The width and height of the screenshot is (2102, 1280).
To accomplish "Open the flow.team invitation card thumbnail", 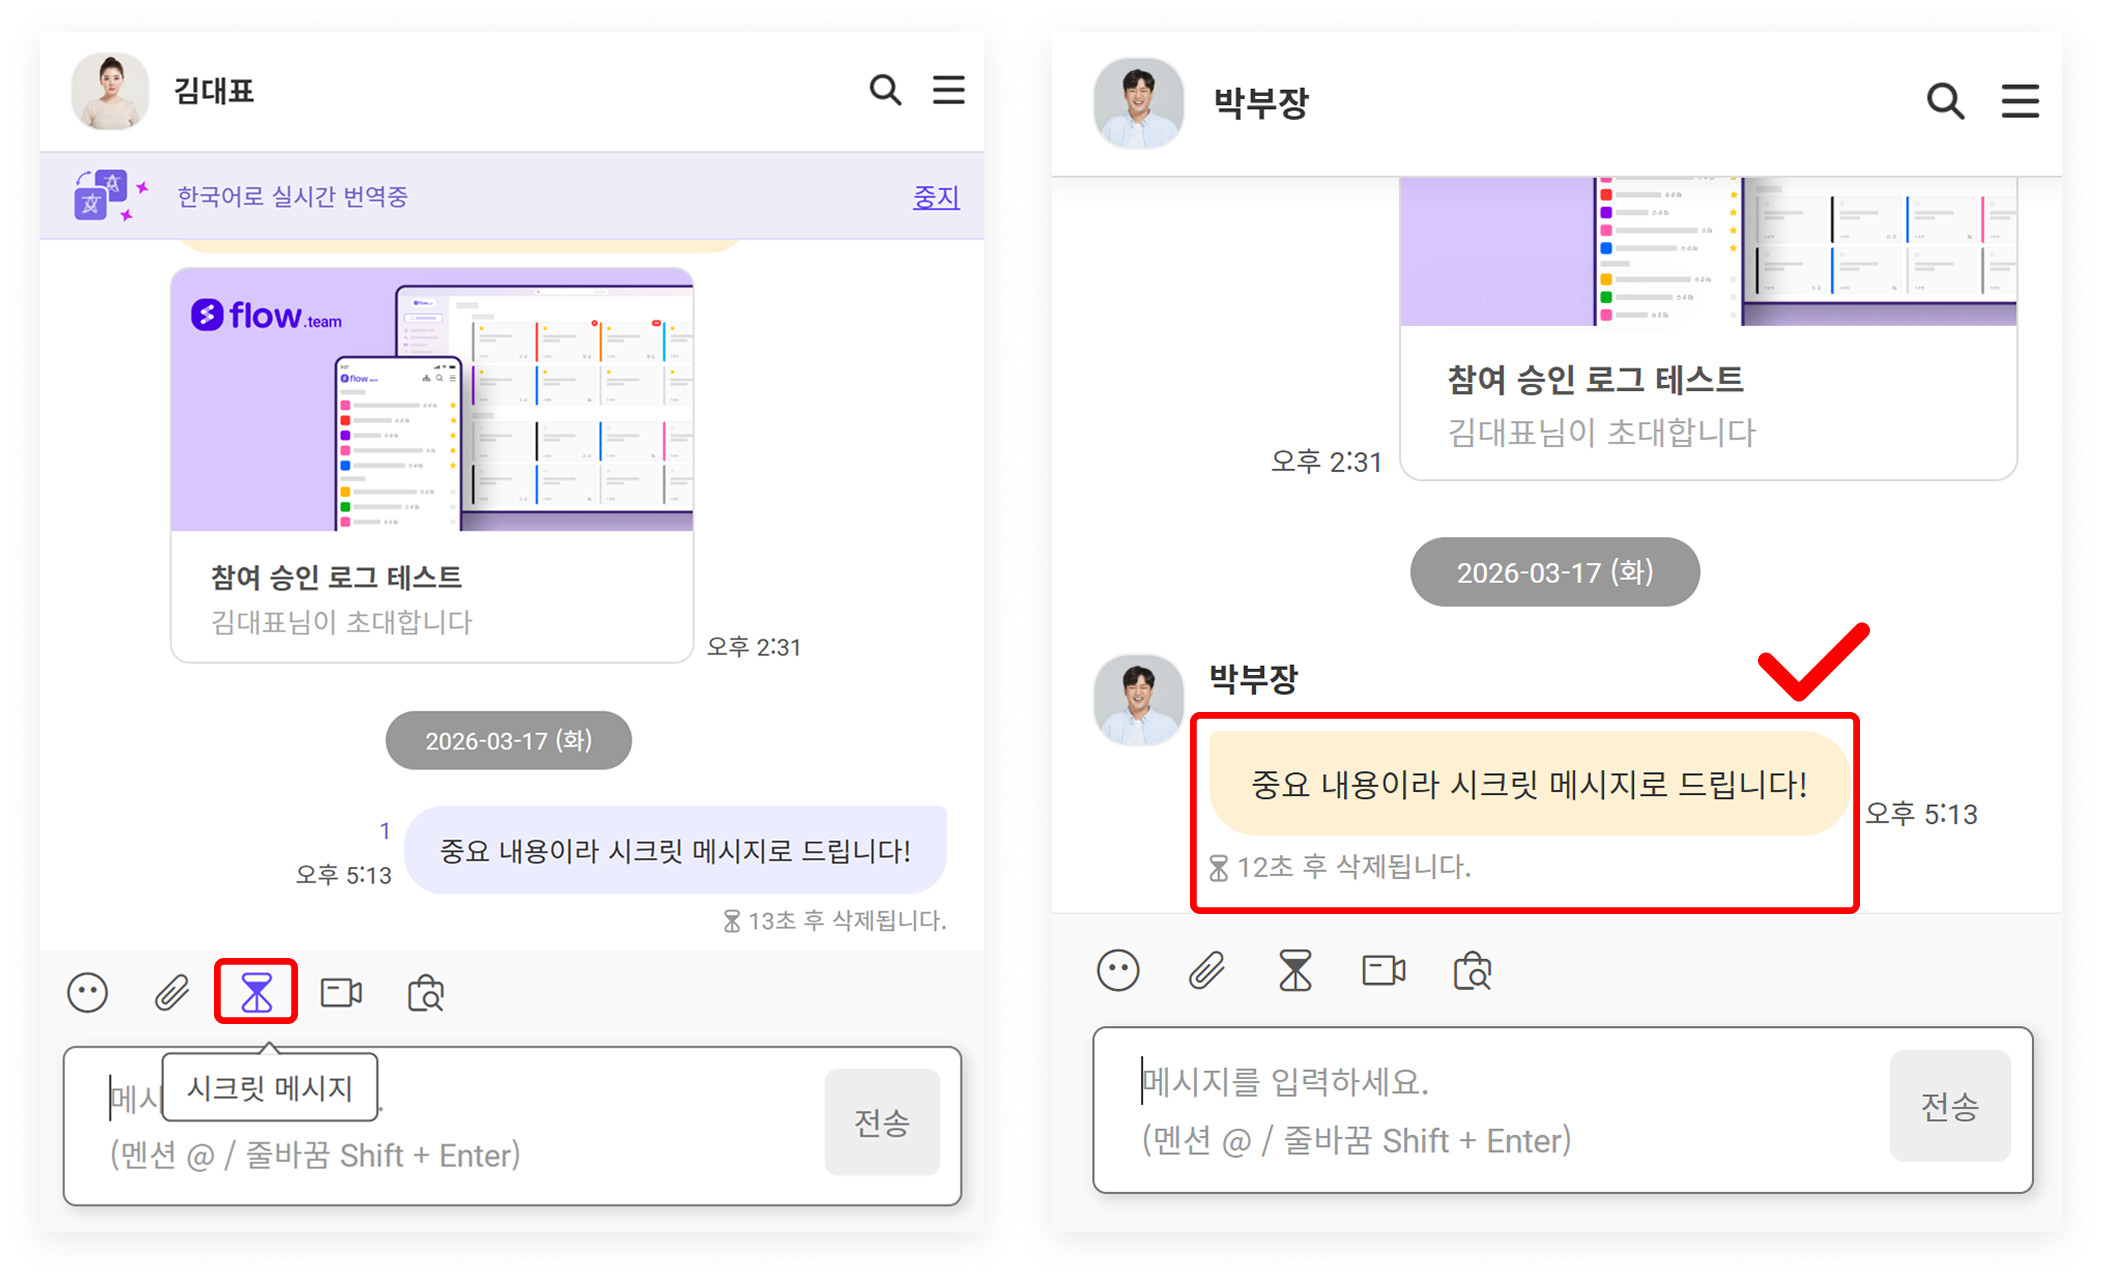I will (432, 399).
